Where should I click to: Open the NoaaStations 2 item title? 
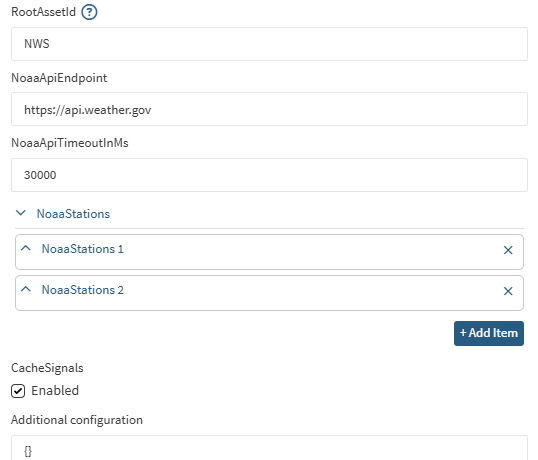click(x=82, y=290)
